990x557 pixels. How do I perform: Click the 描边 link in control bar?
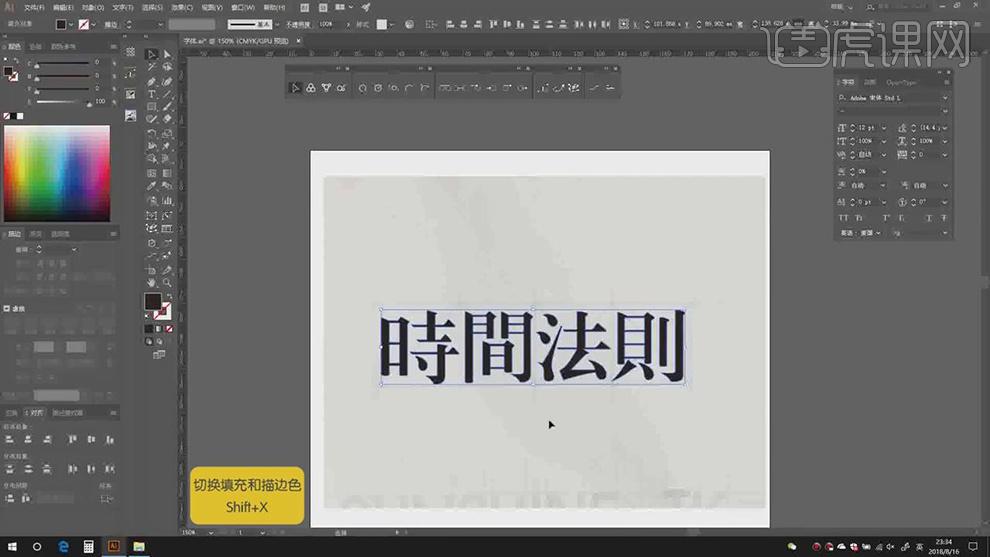pyautogui.click(x=110, y=25)
